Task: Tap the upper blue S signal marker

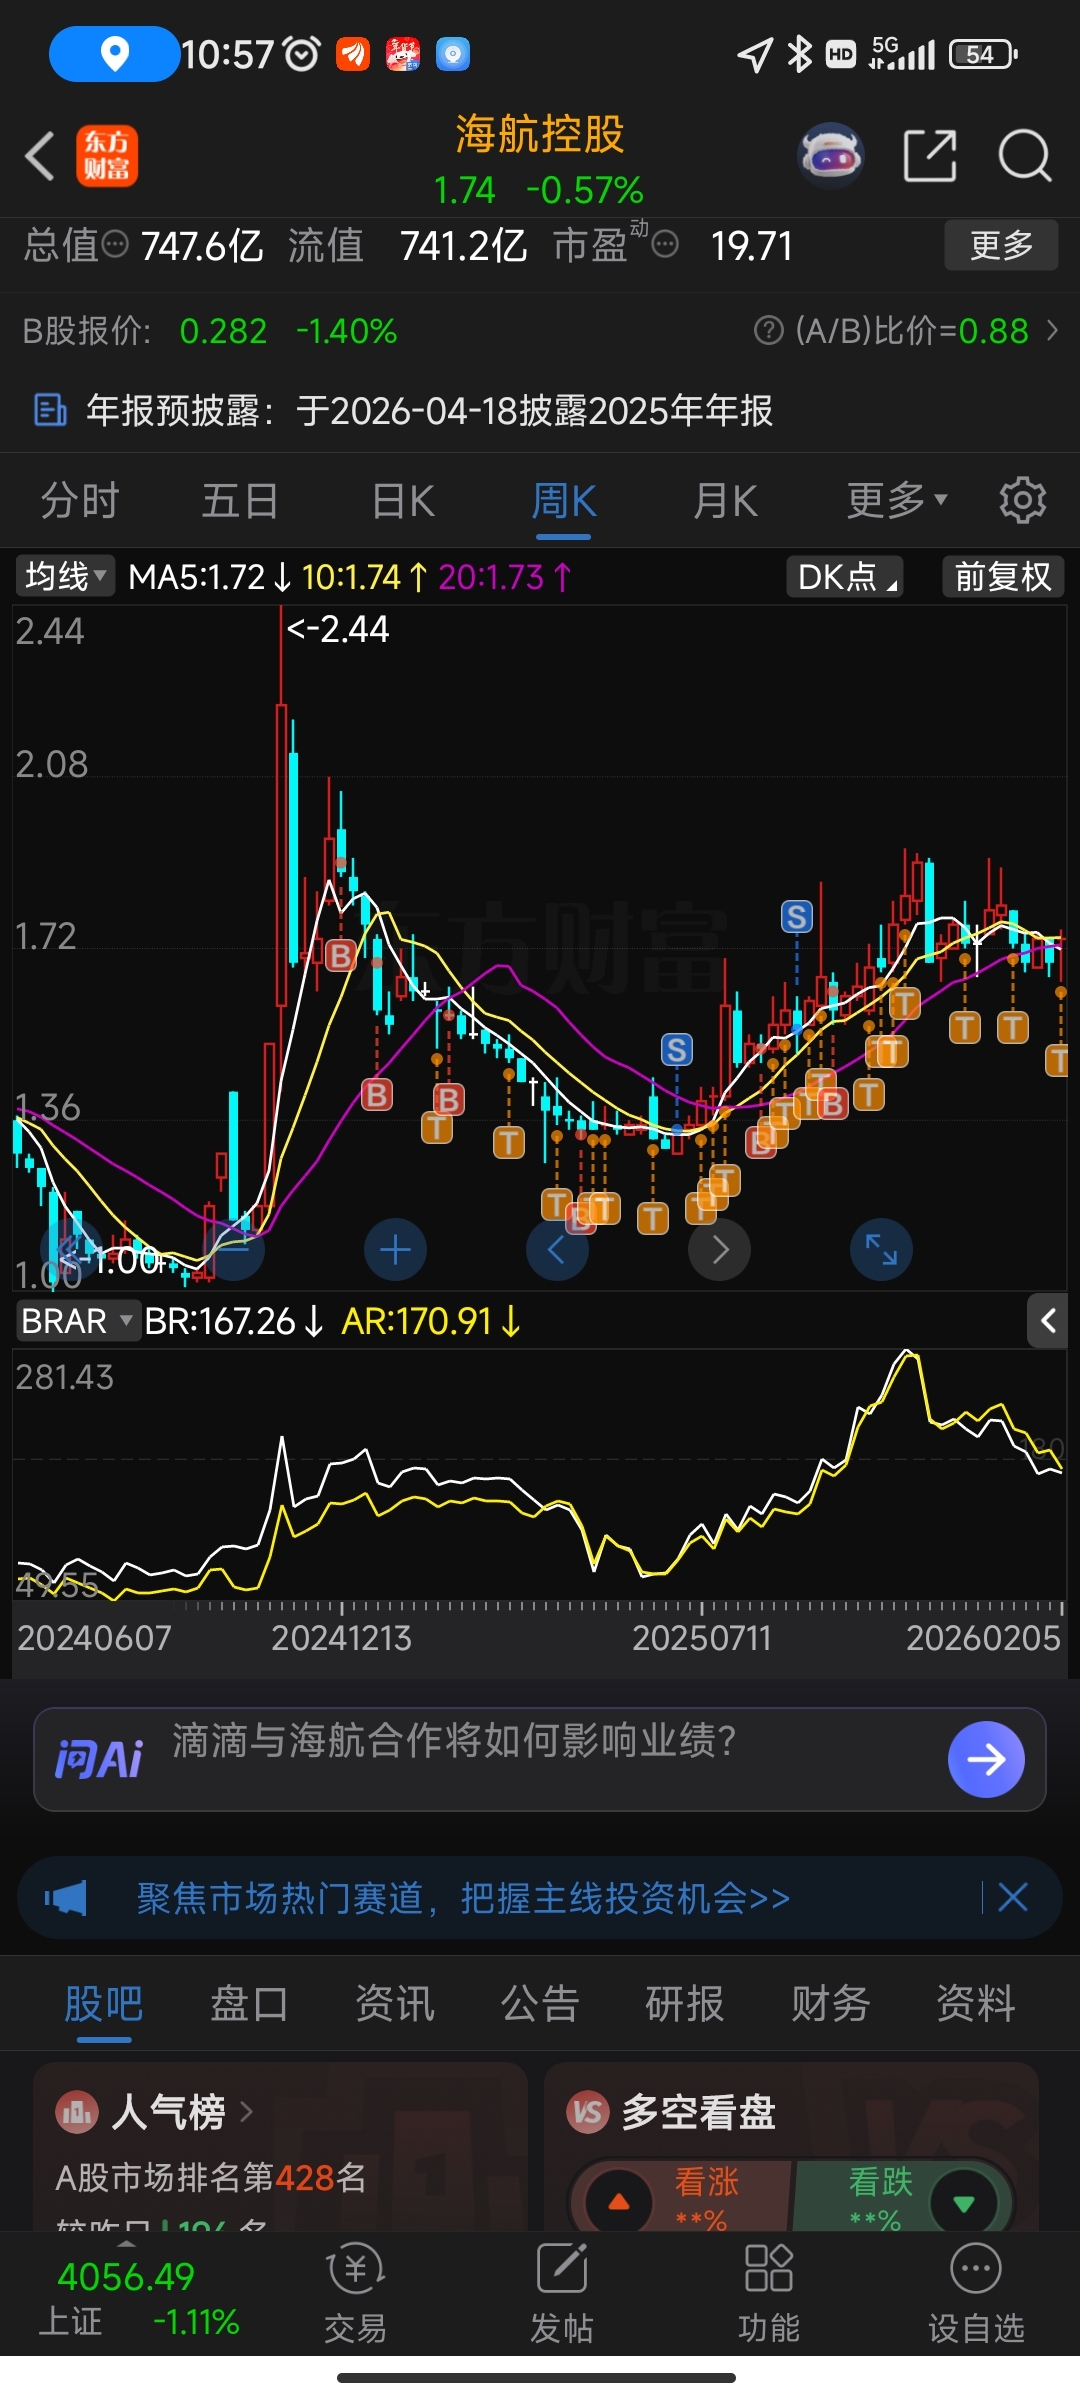Action: point(797,917)
